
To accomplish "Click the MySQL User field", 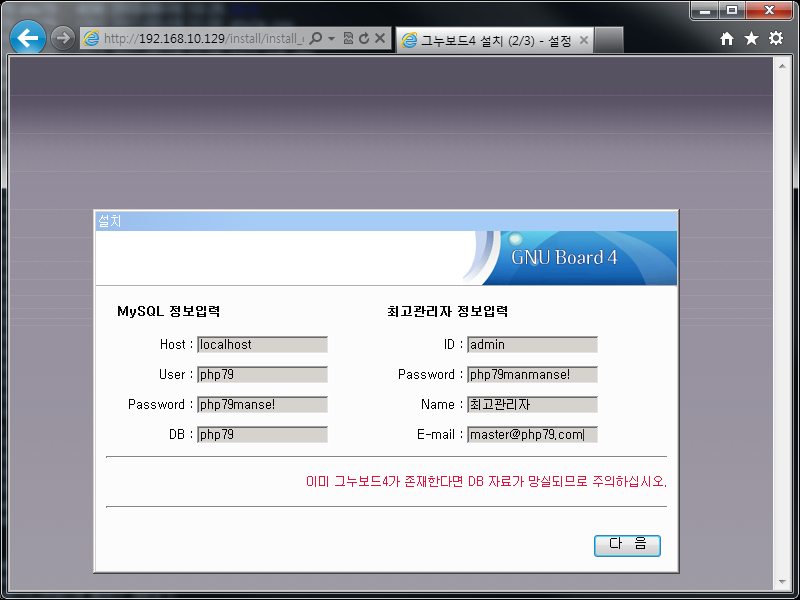I will tap(262, 374).
